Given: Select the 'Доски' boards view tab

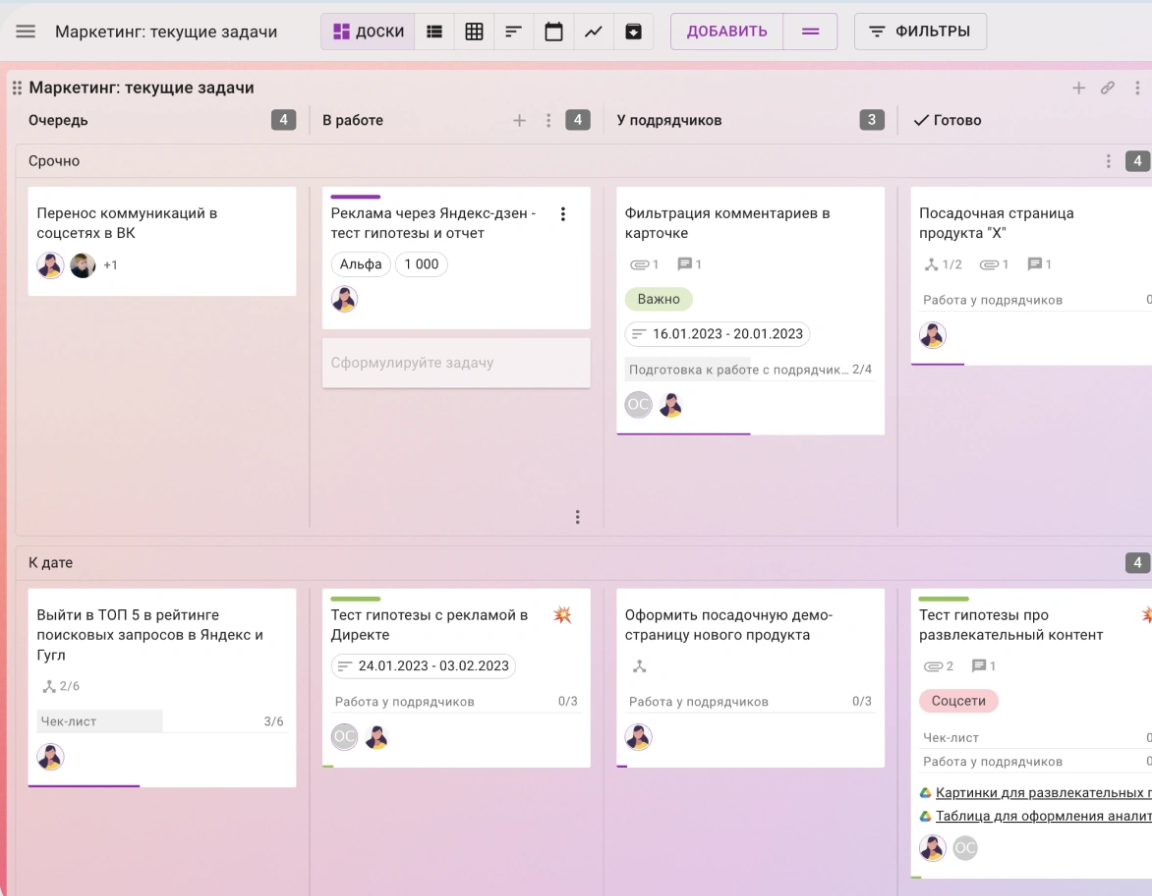Looking at the screenshot, I should pyautogui.click(x=368, y=31).
